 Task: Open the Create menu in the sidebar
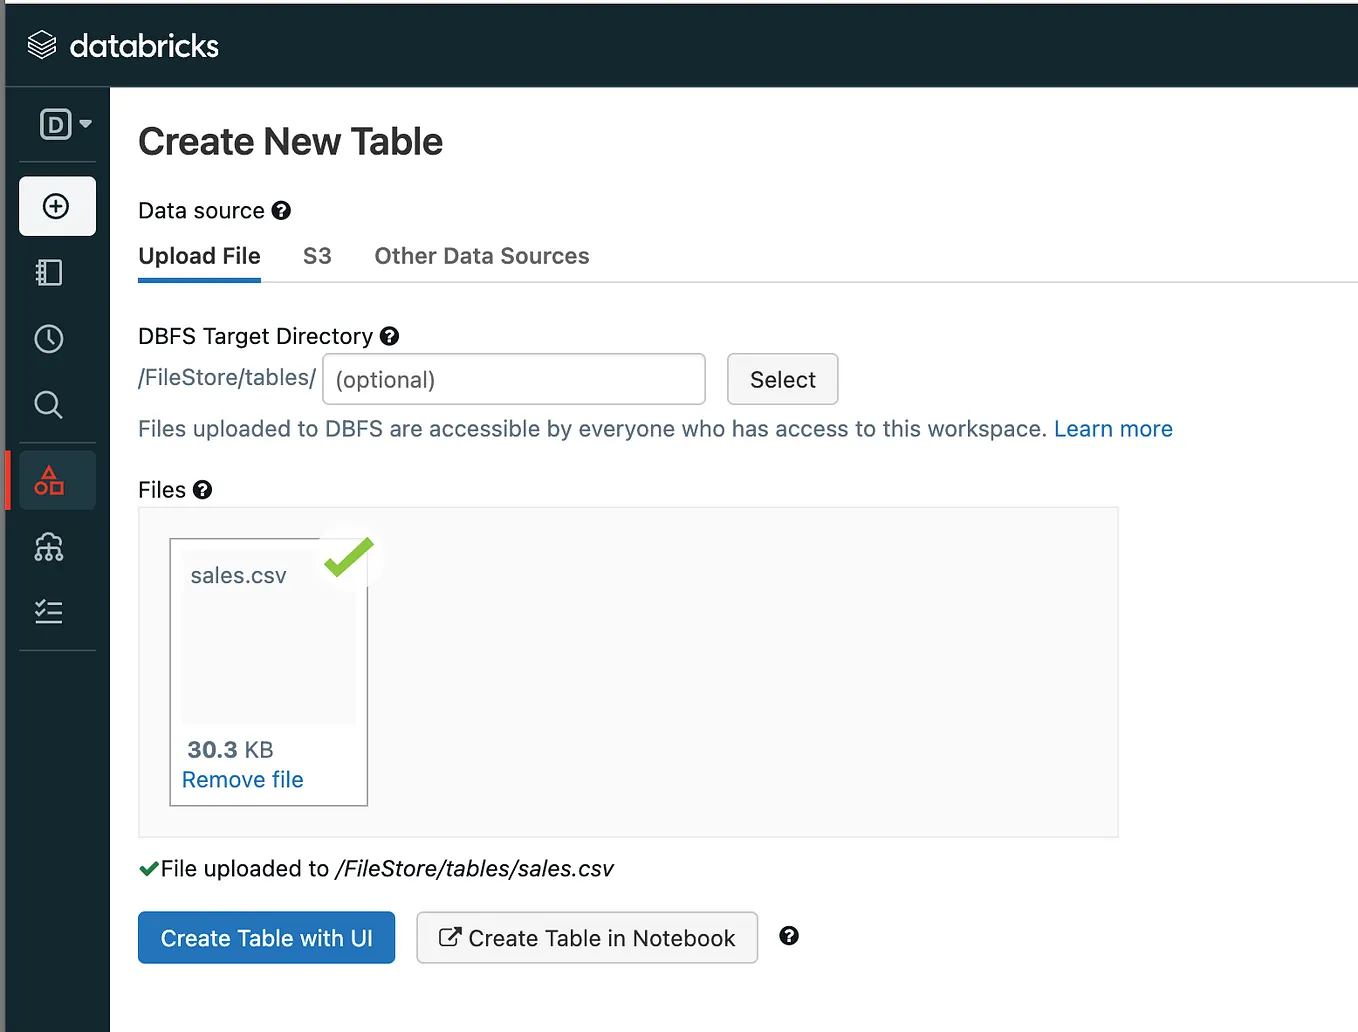(57, 206)
